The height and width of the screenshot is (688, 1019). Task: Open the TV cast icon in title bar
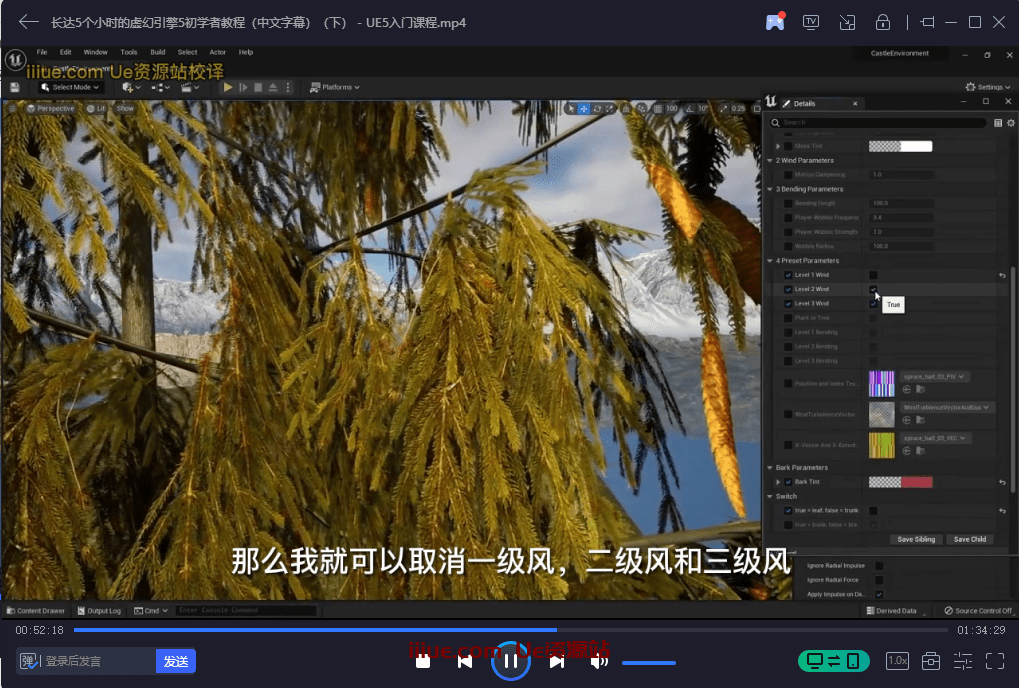coord(811,22)
